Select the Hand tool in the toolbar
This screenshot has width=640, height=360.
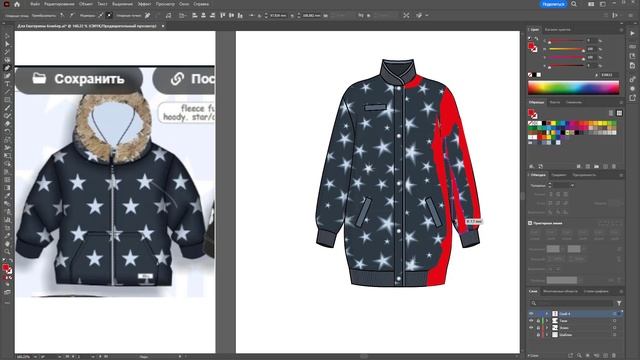pos(7,243)
